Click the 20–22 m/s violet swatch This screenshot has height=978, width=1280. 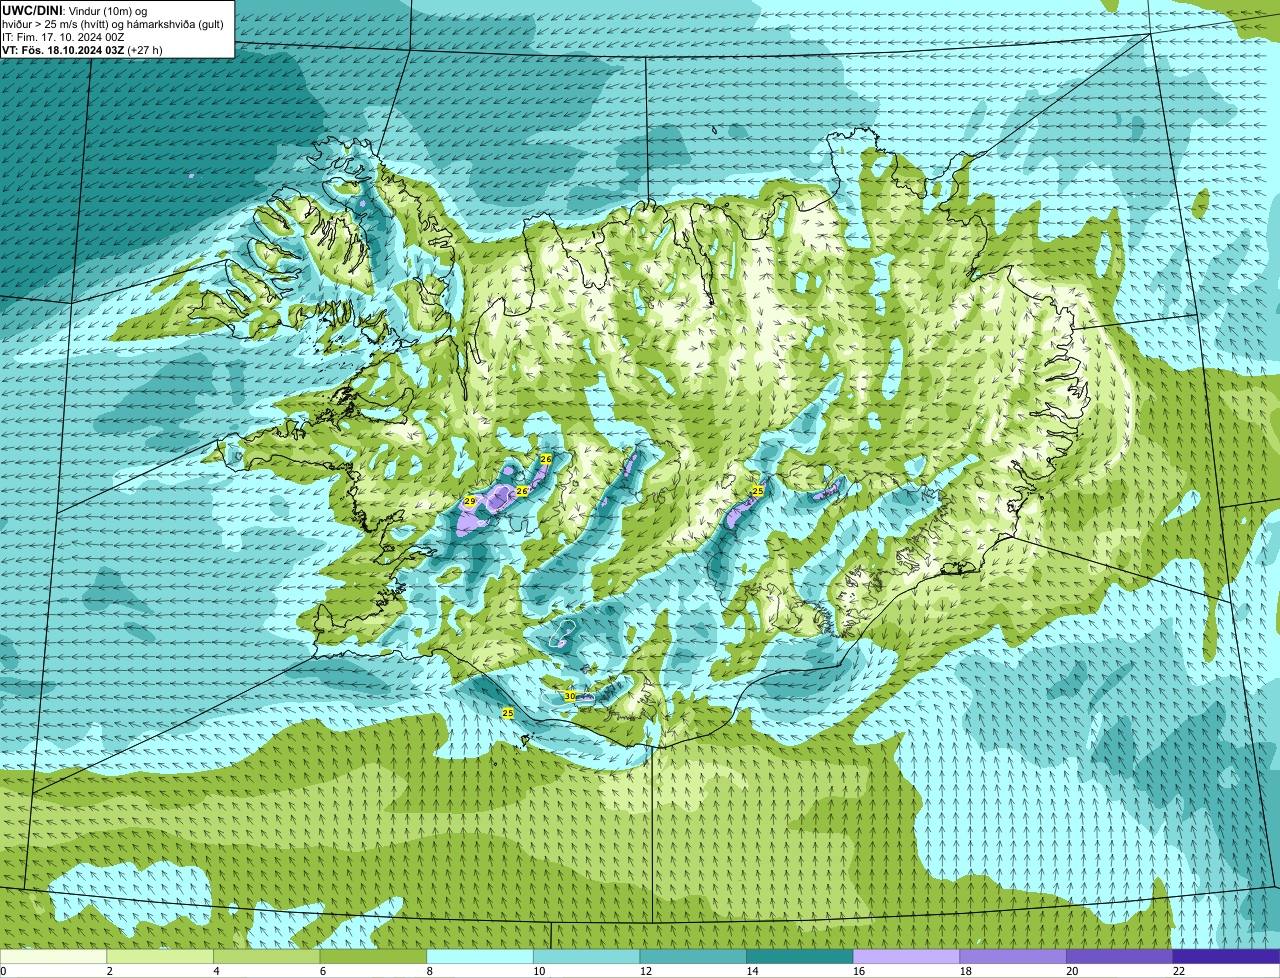coord(1120,956)
